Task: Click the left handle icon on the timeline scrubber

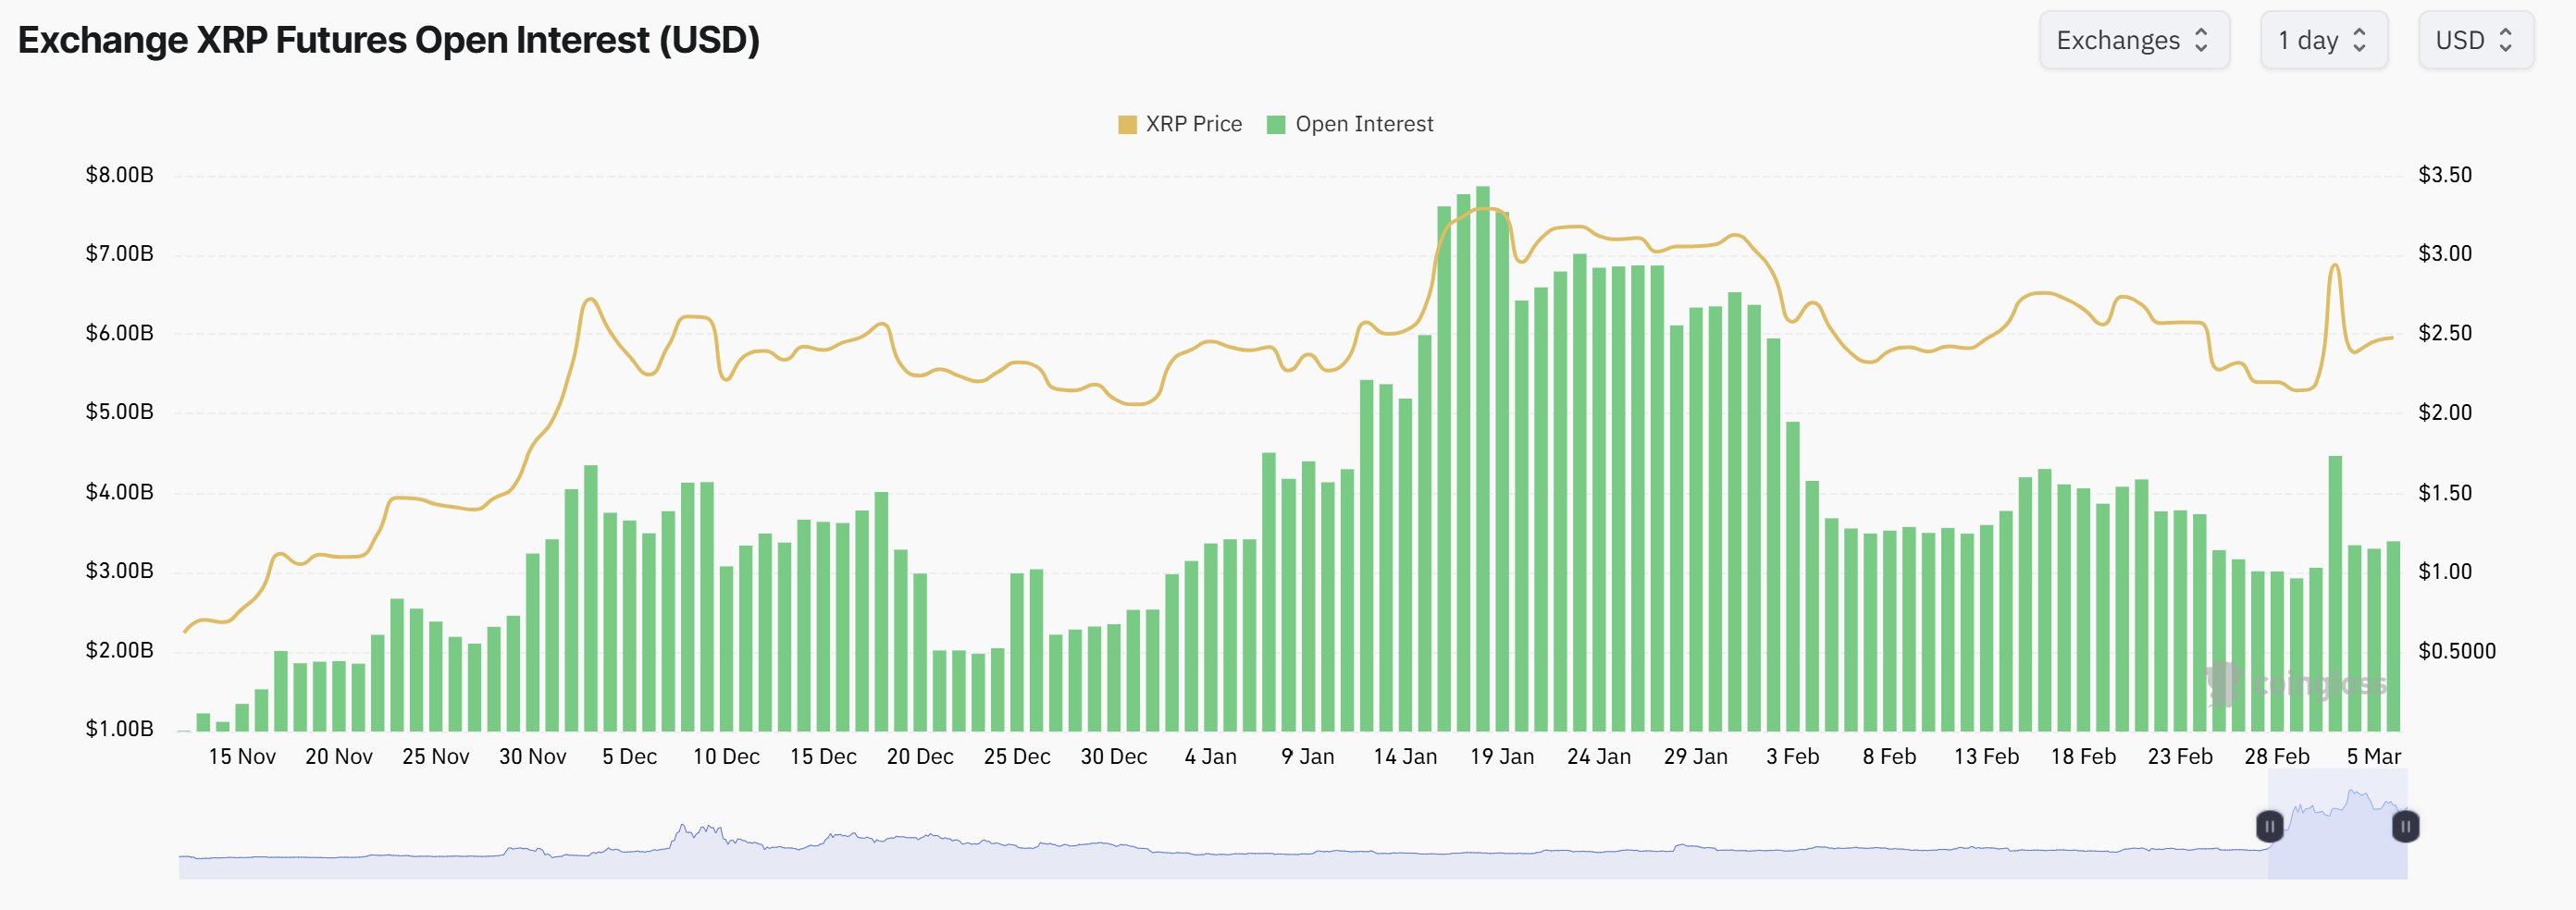Action: (x=2270, y=827)
